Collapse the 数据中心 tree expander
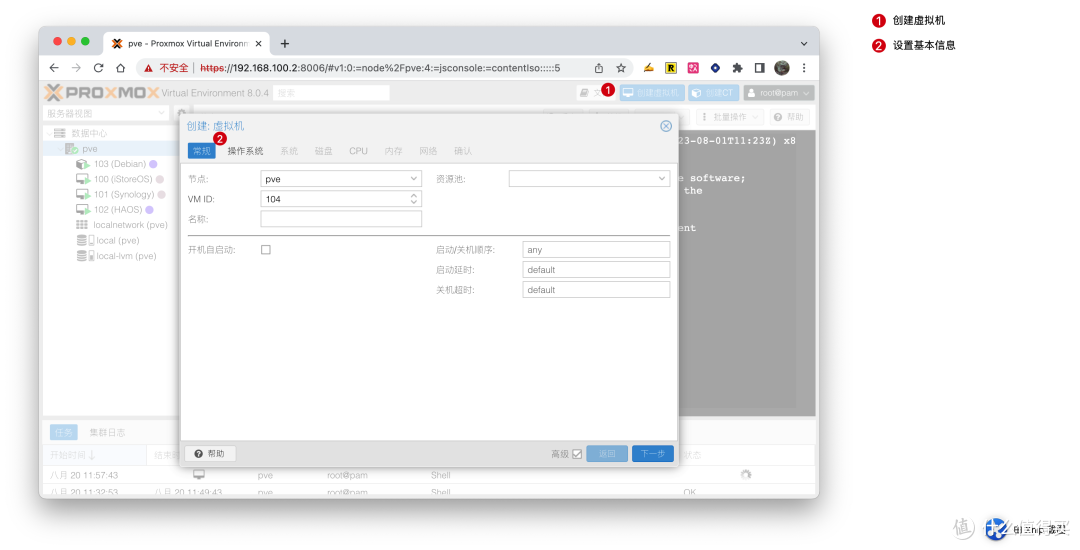This screenshot has height=550, width=1080. [x=48, y=133]
